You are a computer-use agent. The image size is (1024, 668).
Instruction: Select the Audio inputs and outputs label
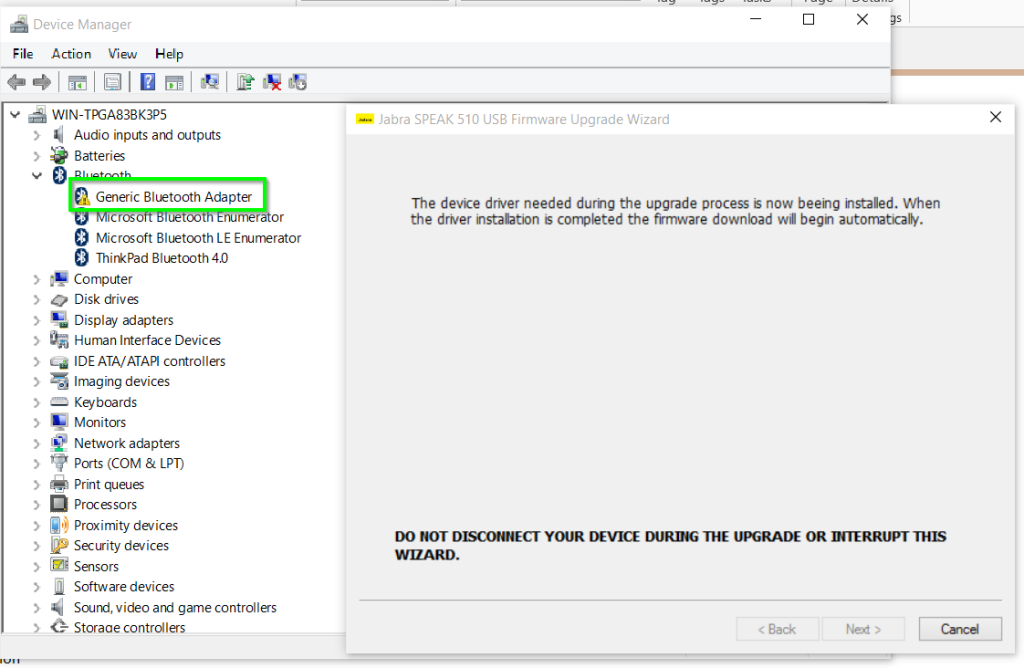[x=147, y=135]
